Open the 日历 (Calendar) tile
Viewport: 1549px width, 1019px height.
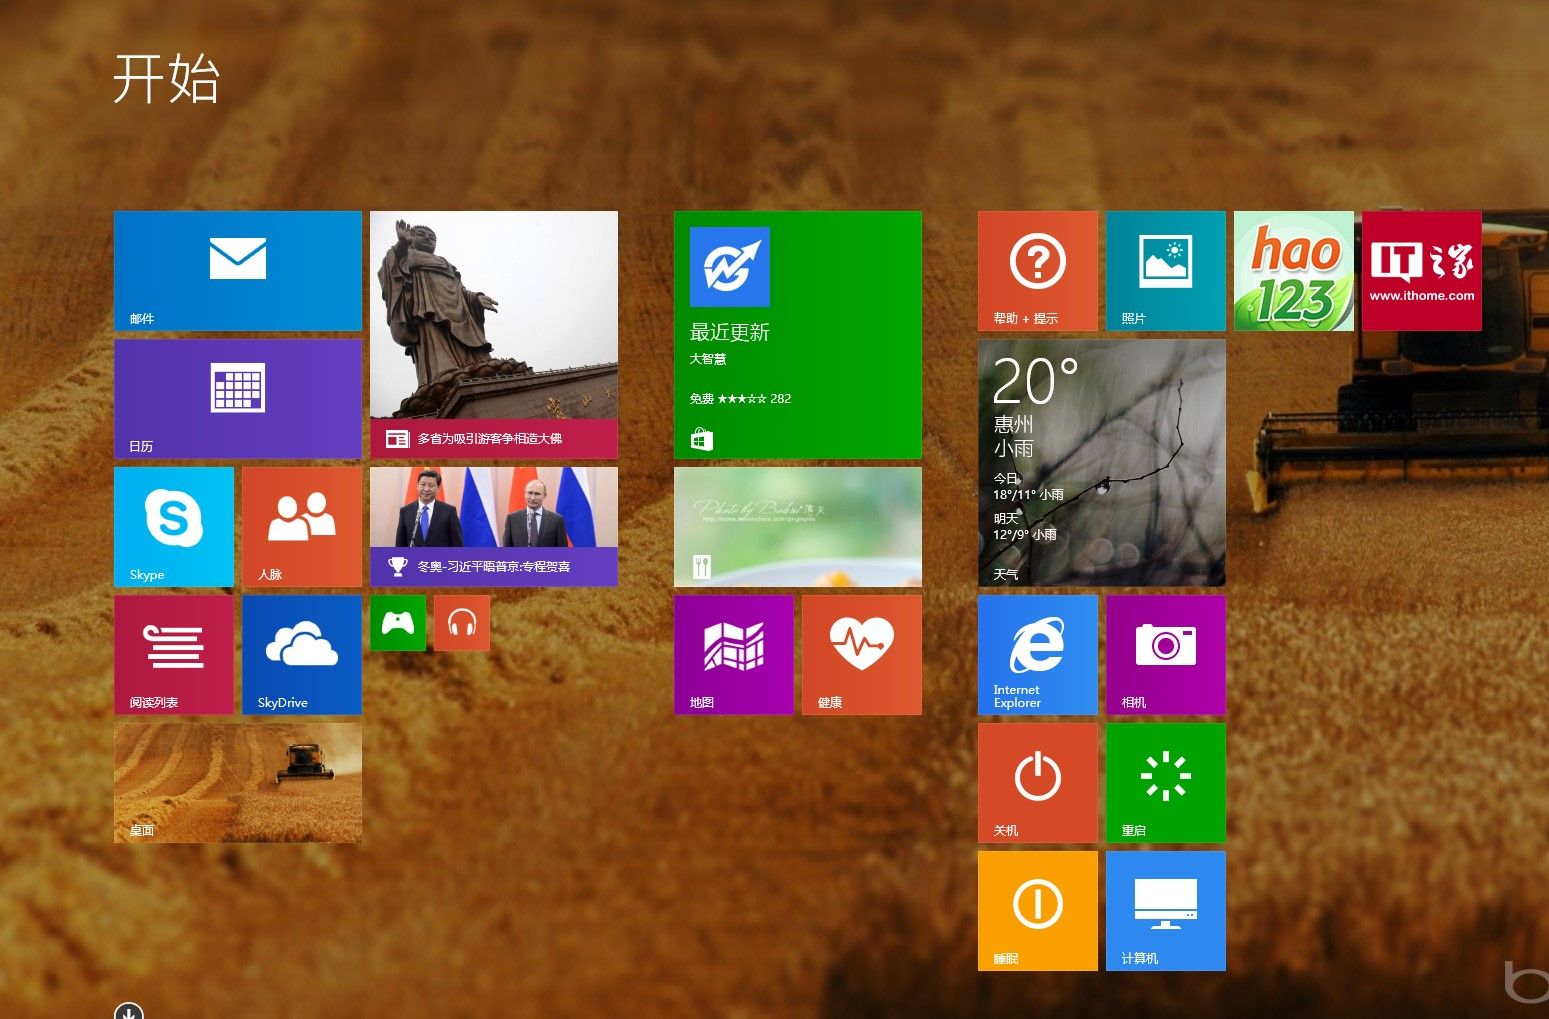coord(237,398)
